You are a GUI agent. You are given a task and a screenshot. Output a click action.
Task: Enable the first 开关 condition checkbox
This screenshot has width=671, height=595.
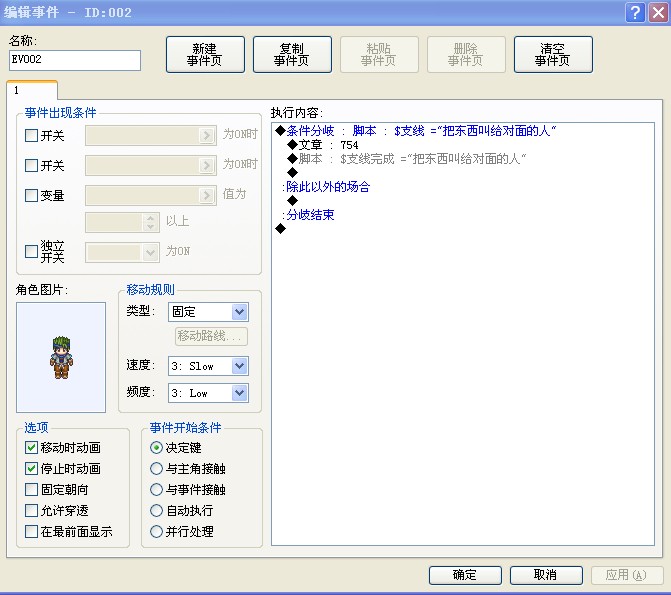(x=31, y=136)
